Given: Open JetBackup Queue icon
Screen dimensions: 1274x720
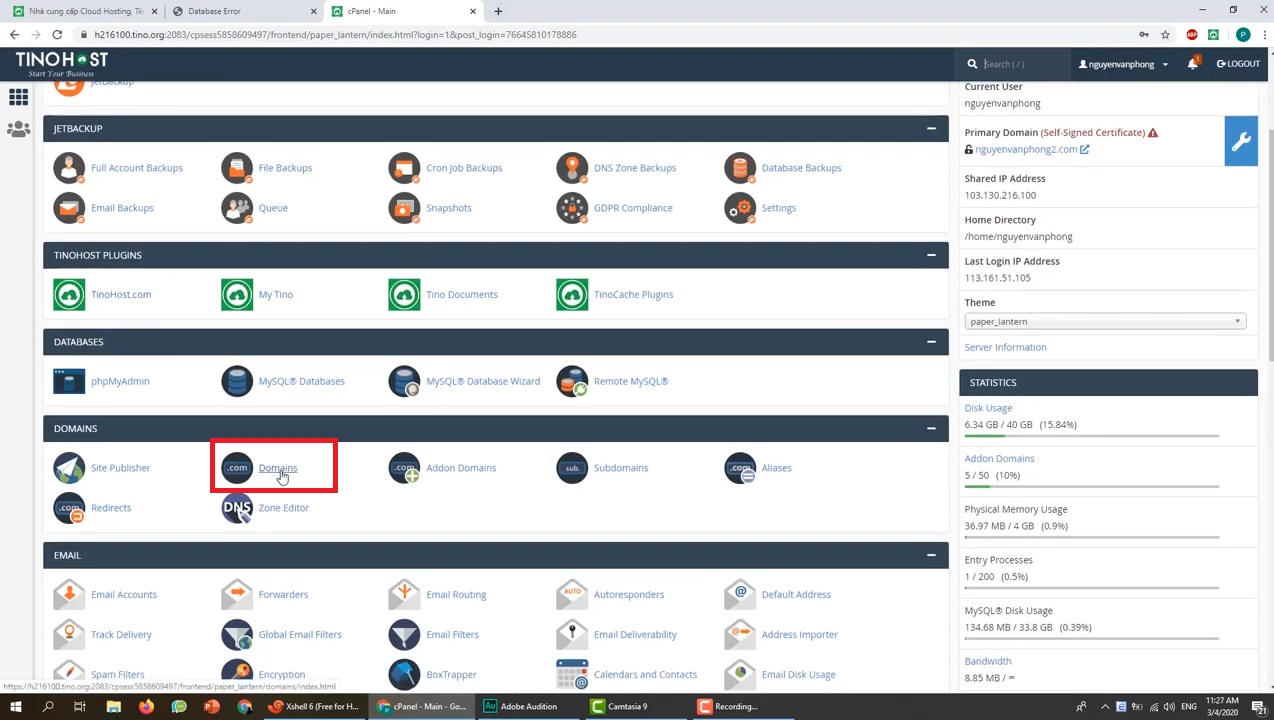Looking at the screenshot, I should (237, 208).
